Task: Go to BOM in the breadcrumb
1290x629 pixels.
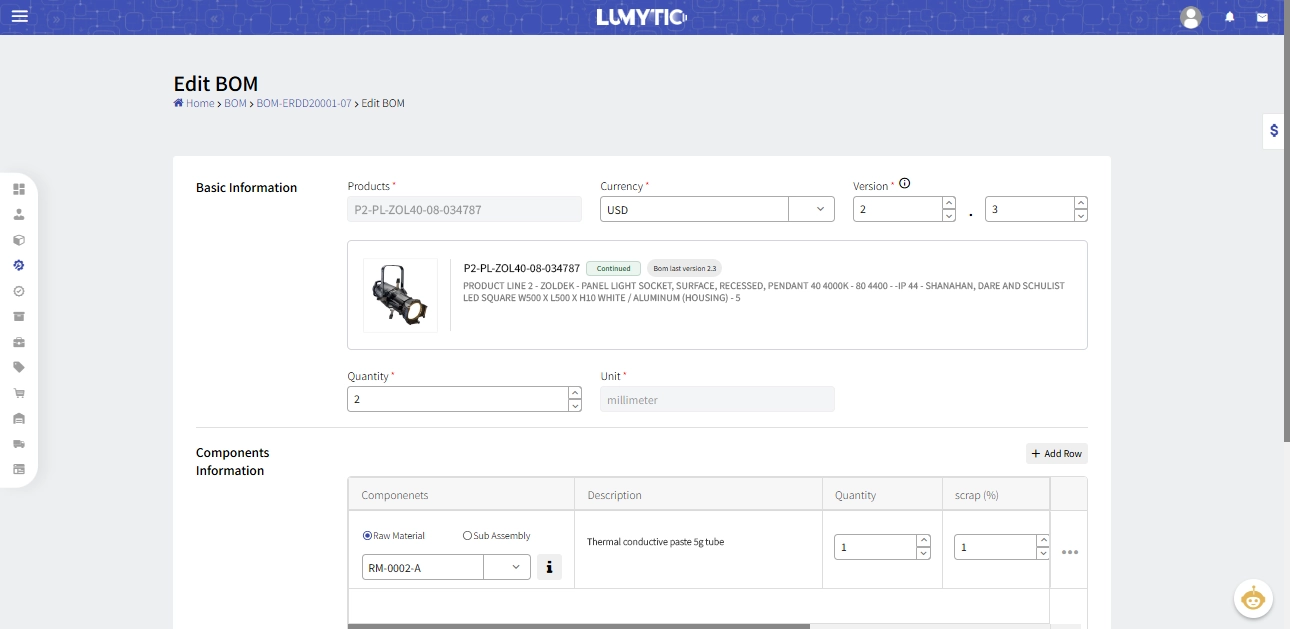Action: [235, 103]
